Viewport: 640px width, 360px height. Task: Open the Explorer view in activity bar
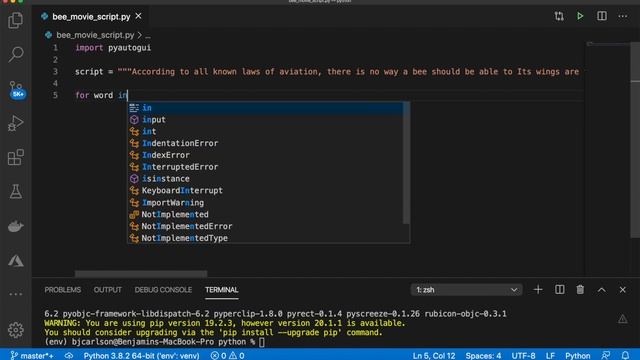point(16,20)
